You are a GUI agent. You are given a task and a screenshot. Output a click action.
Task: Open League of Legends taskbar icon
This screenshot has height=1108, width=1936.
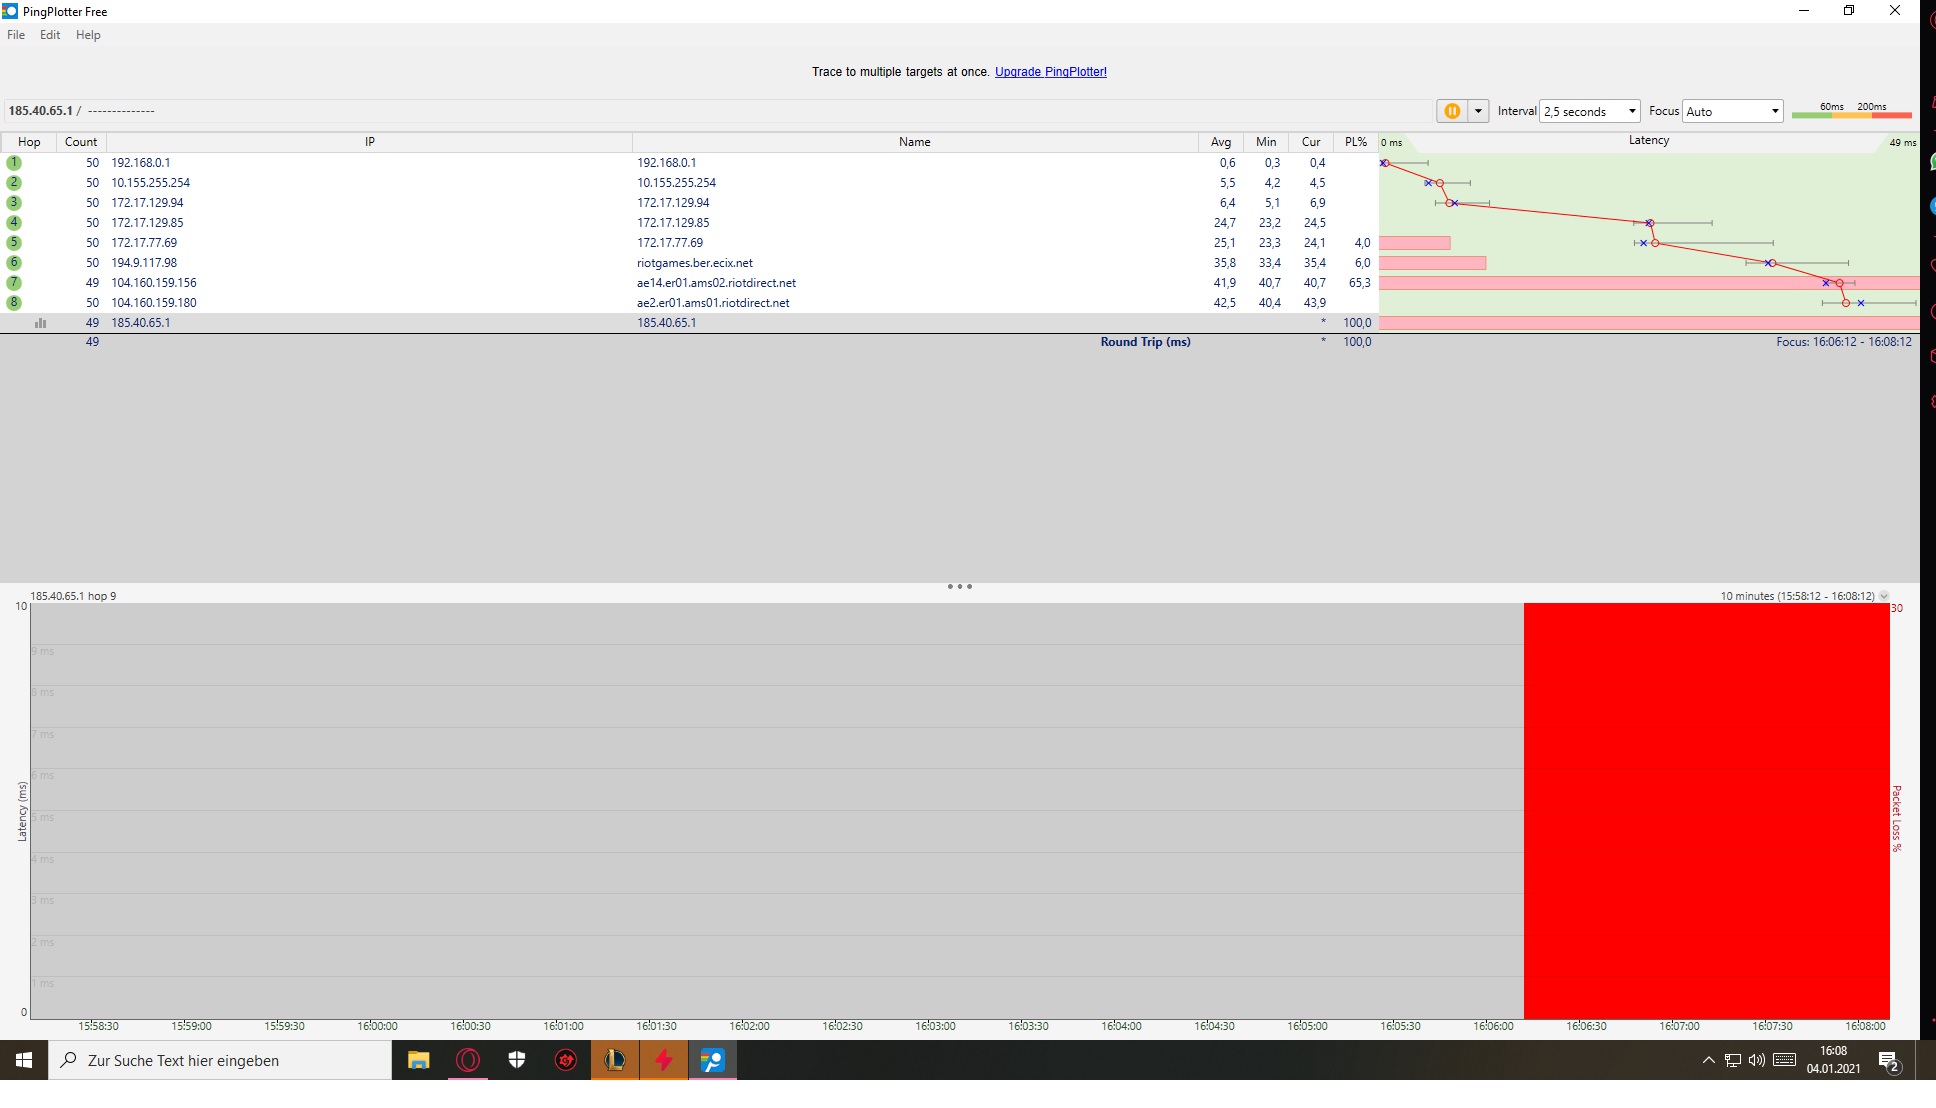tap(614, 1060)
